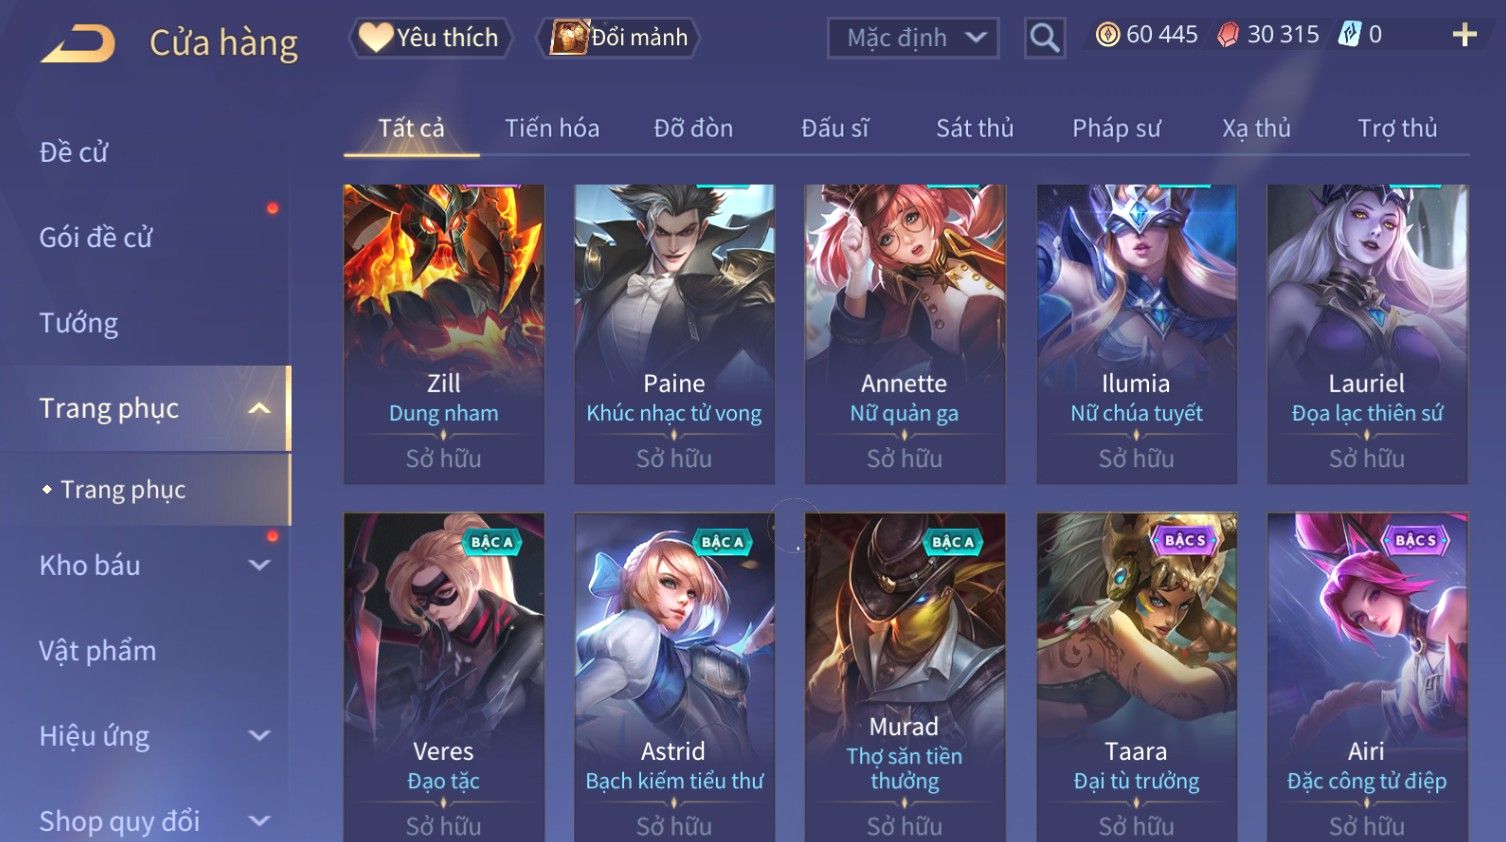Select the Zill Dung nham skin card
The width and height of the screenshot is (1506, 842).
[444, 334]
